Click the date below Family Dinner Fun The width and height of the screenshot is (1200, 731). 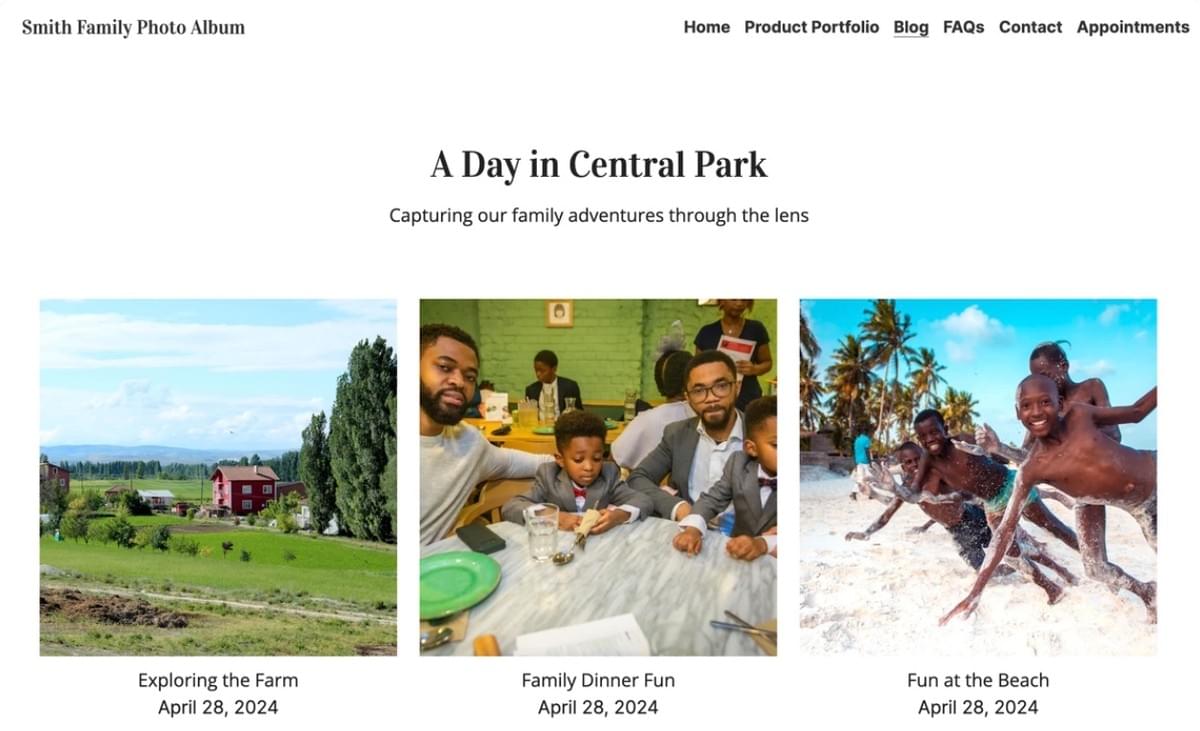(x=598, y=707)
